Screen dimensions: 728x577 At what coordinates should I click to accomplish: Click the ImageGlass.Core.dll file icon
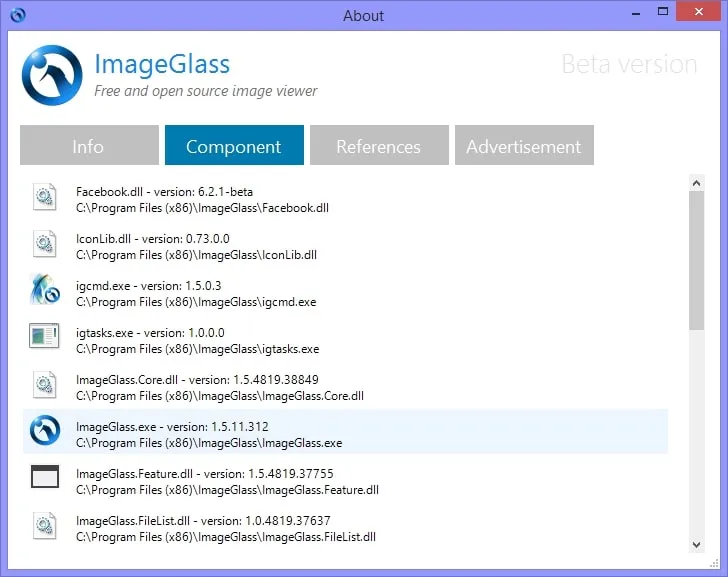pyautogui.click(x=45, y=385)
